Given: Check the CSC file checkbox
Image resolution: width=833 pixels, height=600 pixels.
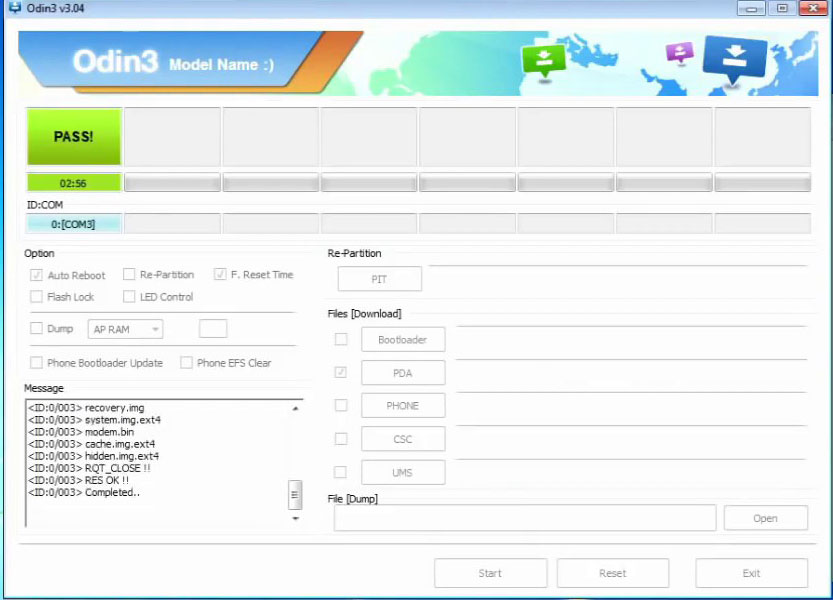Looking at the screenshot, I should 341,439.
